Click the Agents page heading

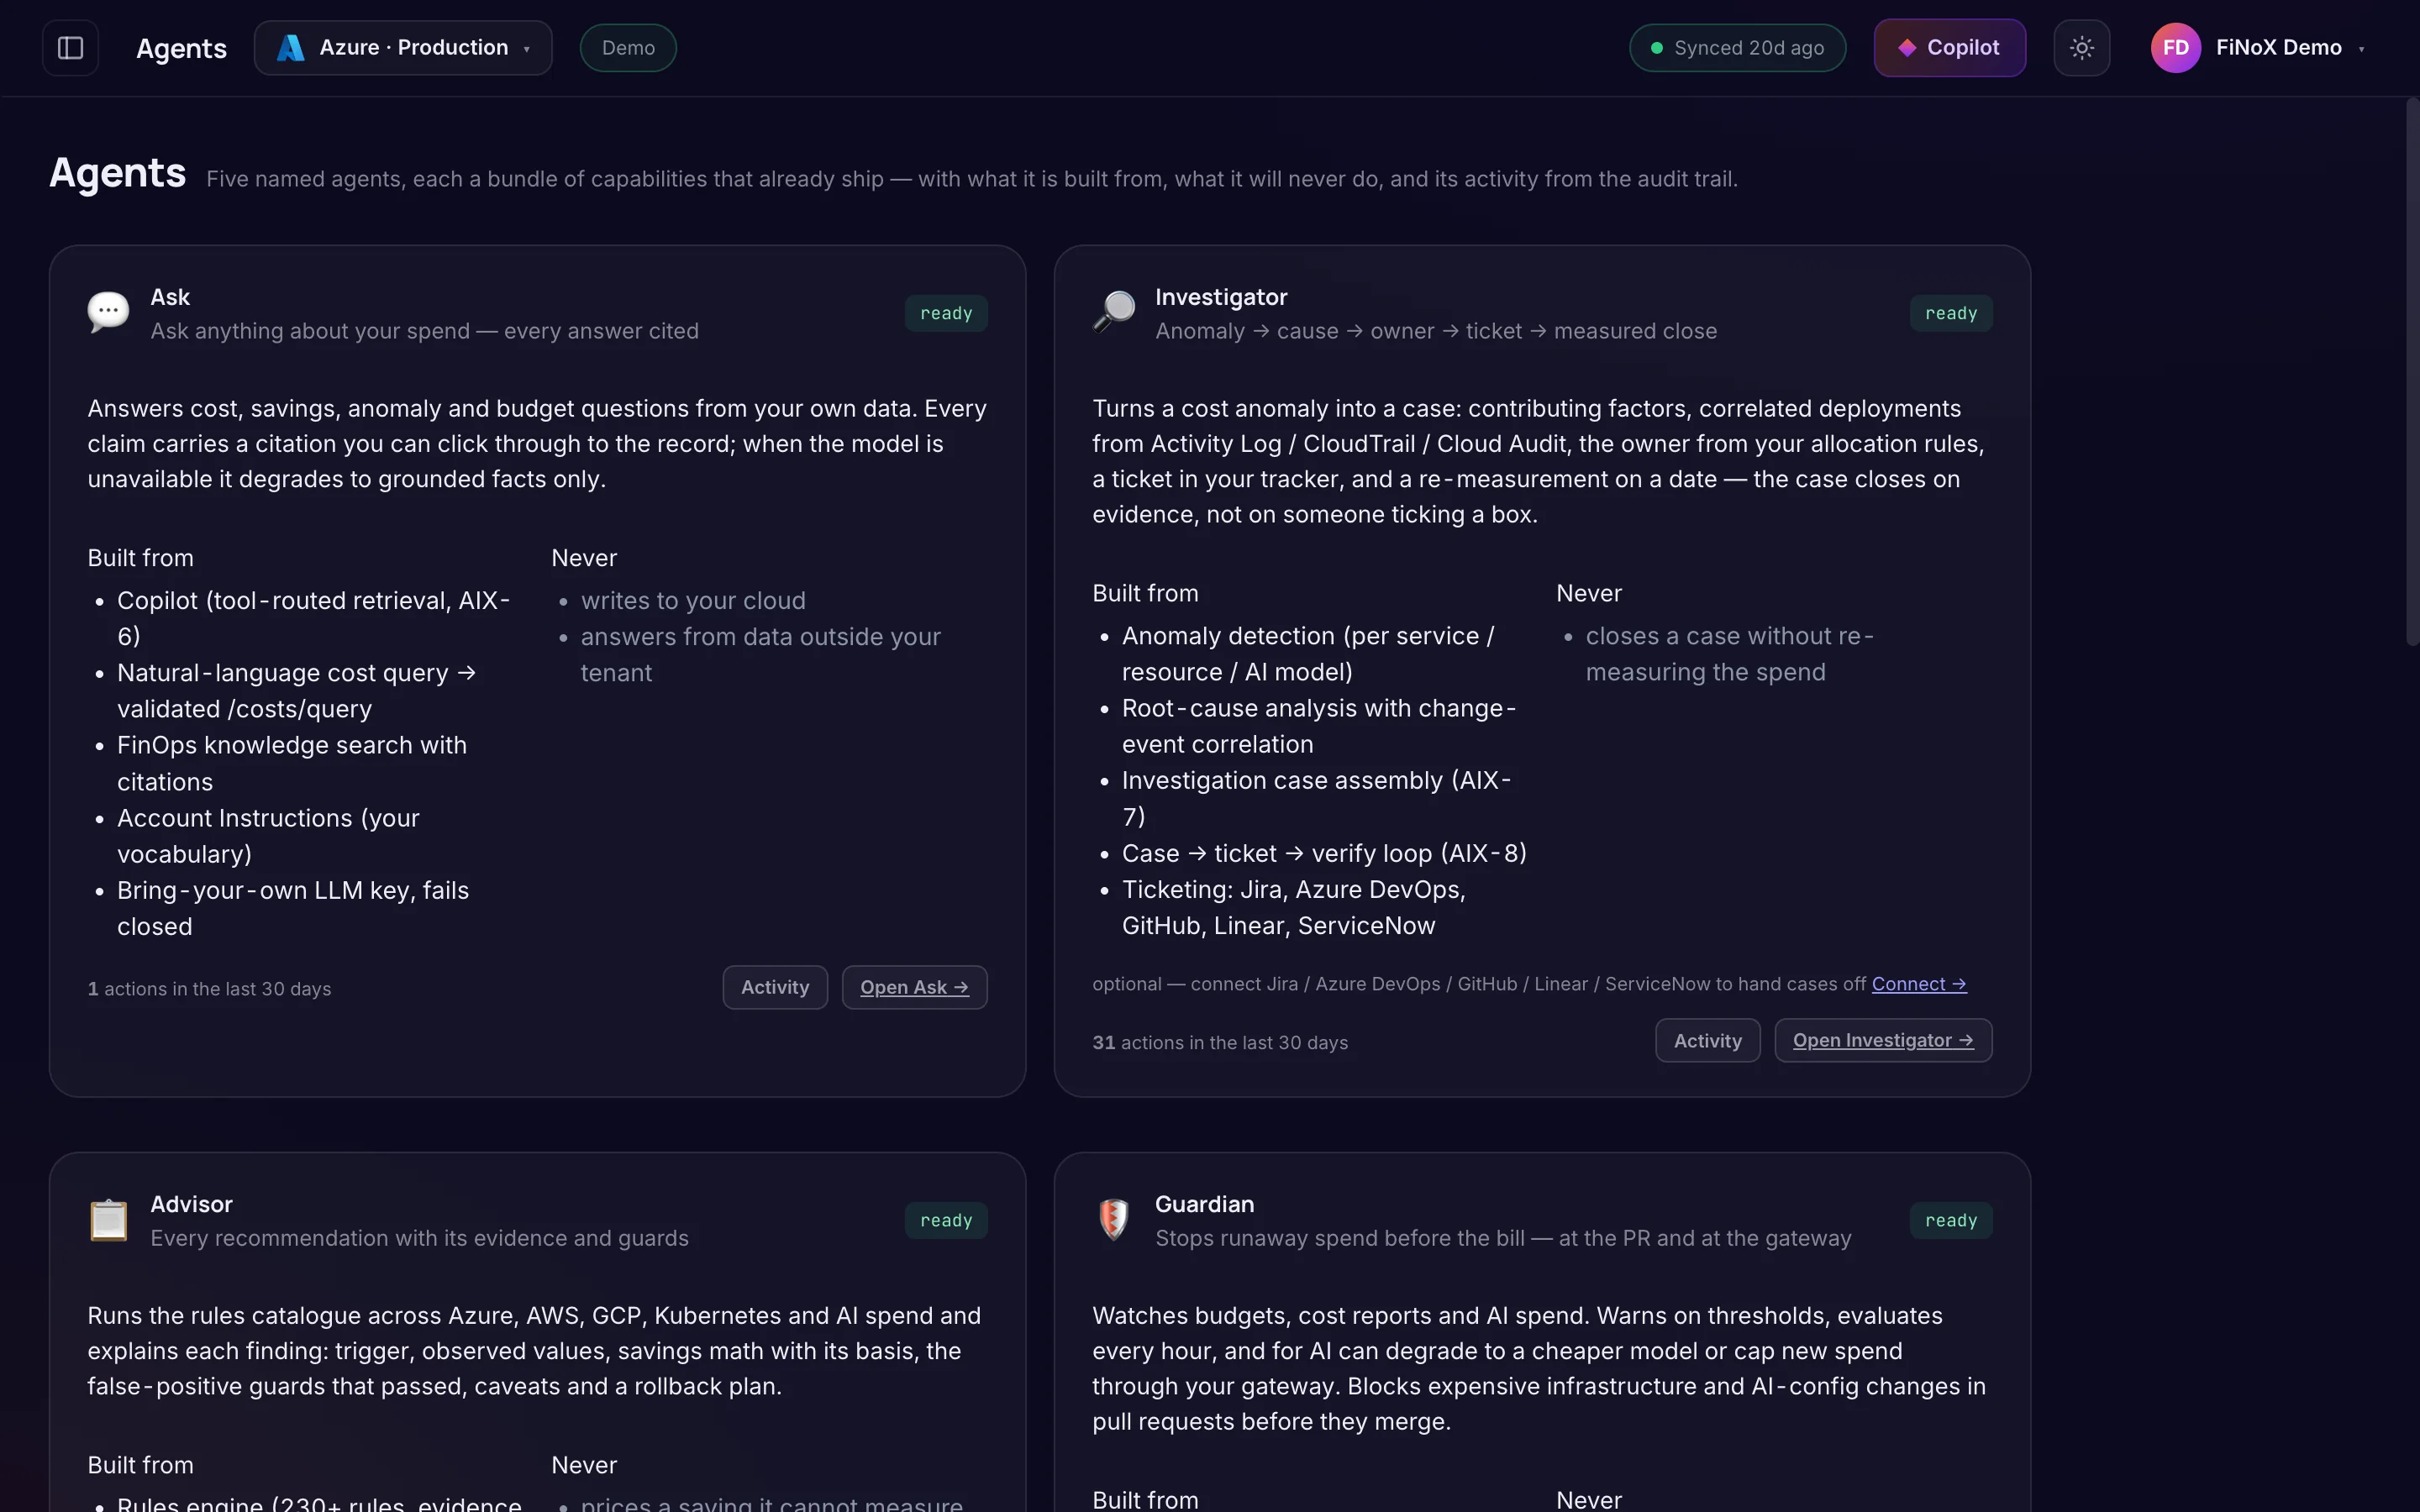117,173
